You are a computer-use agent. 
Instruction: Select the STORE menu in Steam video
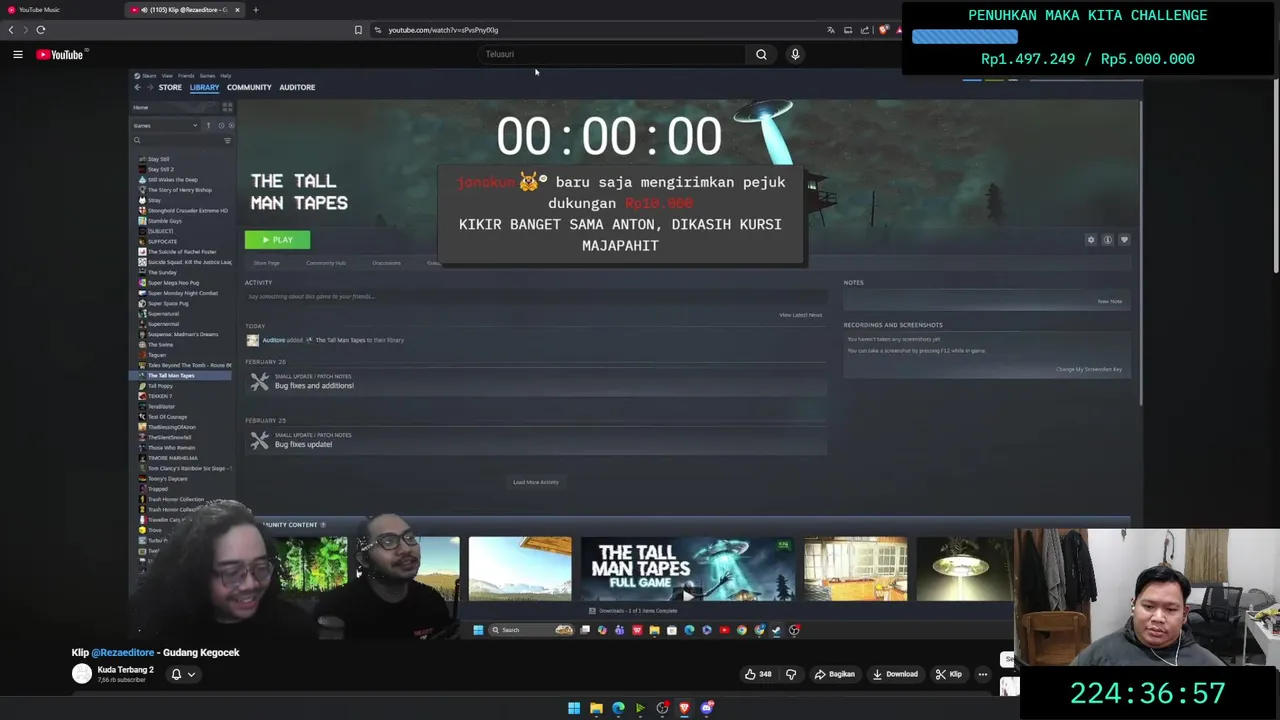pyautogui.click(x=170, y=87)
